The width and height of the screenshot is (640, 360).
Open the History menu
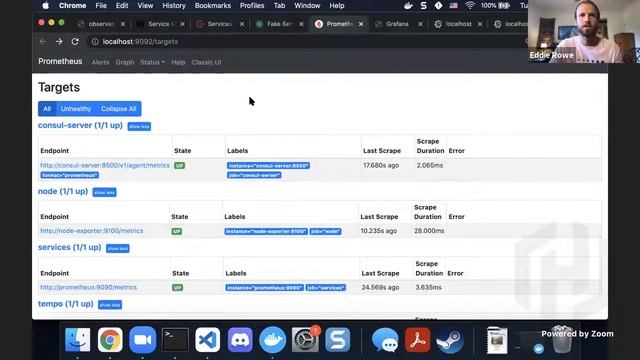tap(174, 6)
